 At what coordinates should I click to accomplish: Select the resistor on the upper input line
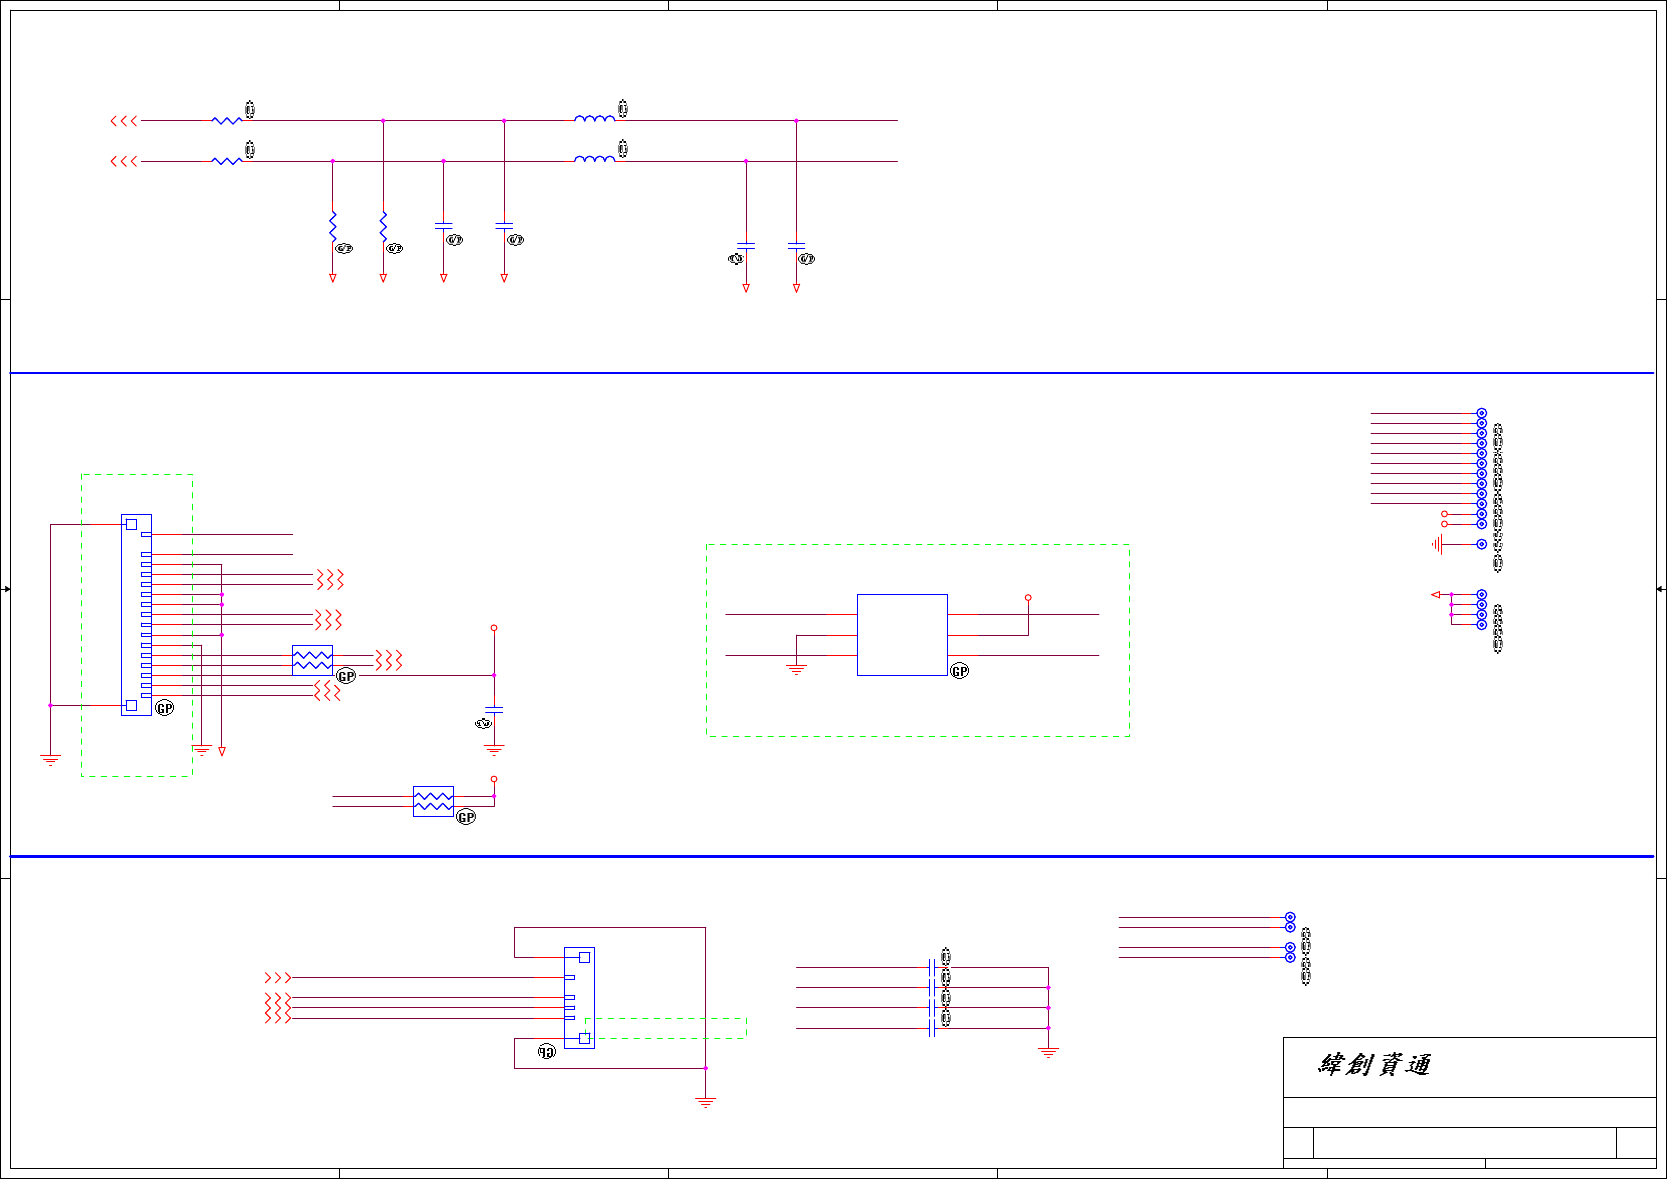tap(227, 120)
